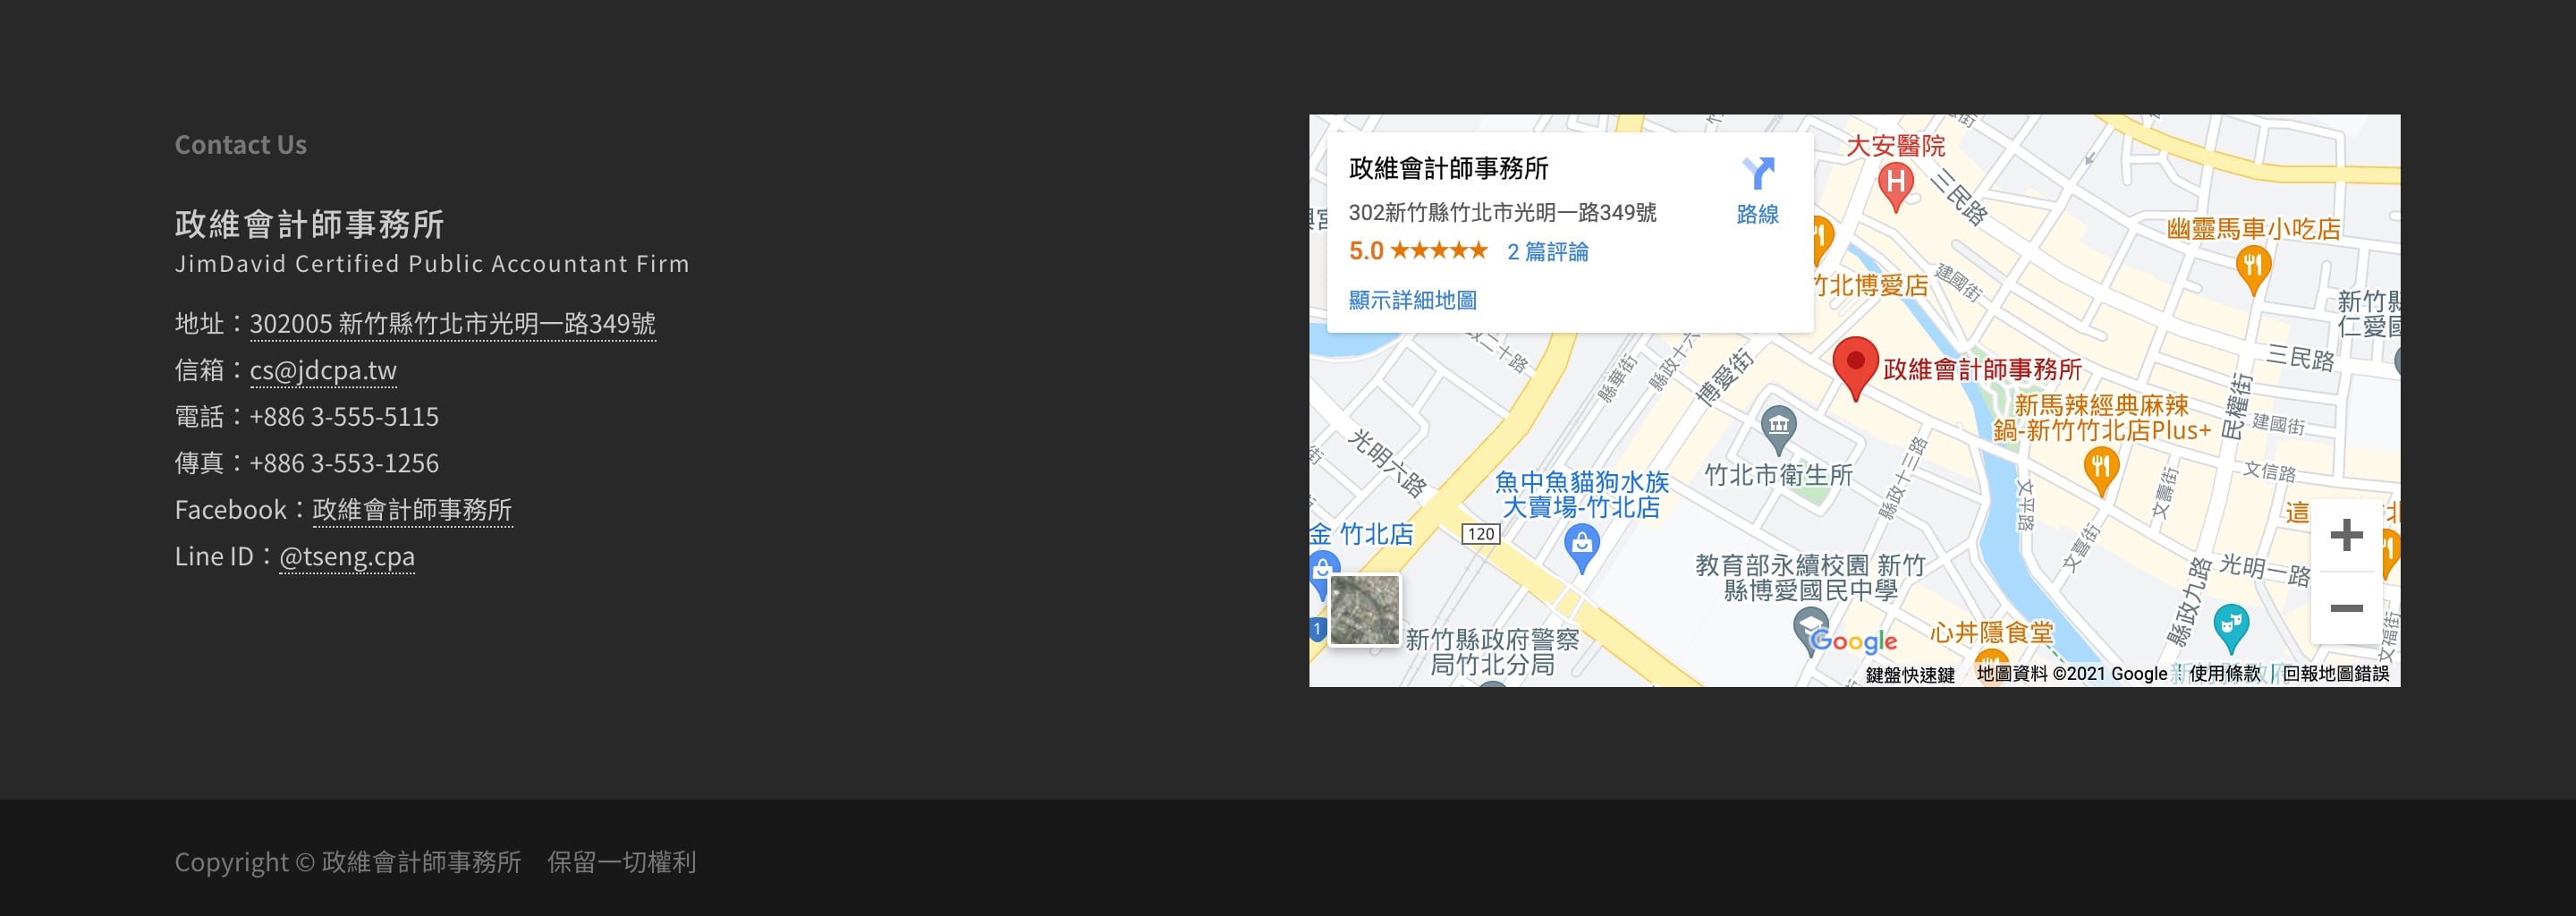Screen dimensions: 2576x916
Task: Click the 幽靈馬車小吃店 restaurant marker
Action: click(x=2252, y=270)
